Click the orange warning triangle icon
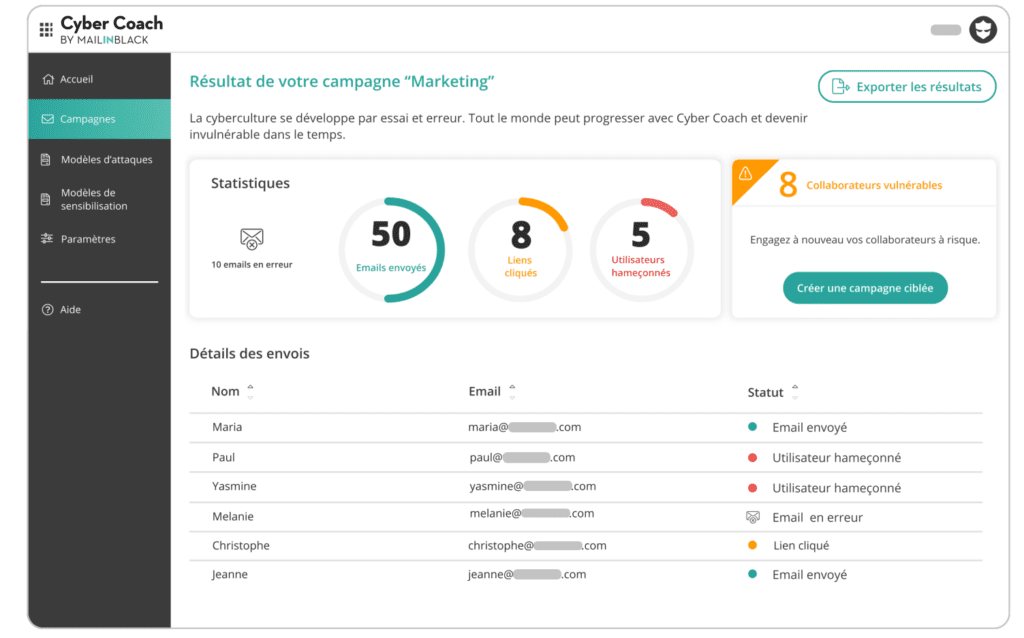Screen dimensions: 1024x638 coord(746,174)
